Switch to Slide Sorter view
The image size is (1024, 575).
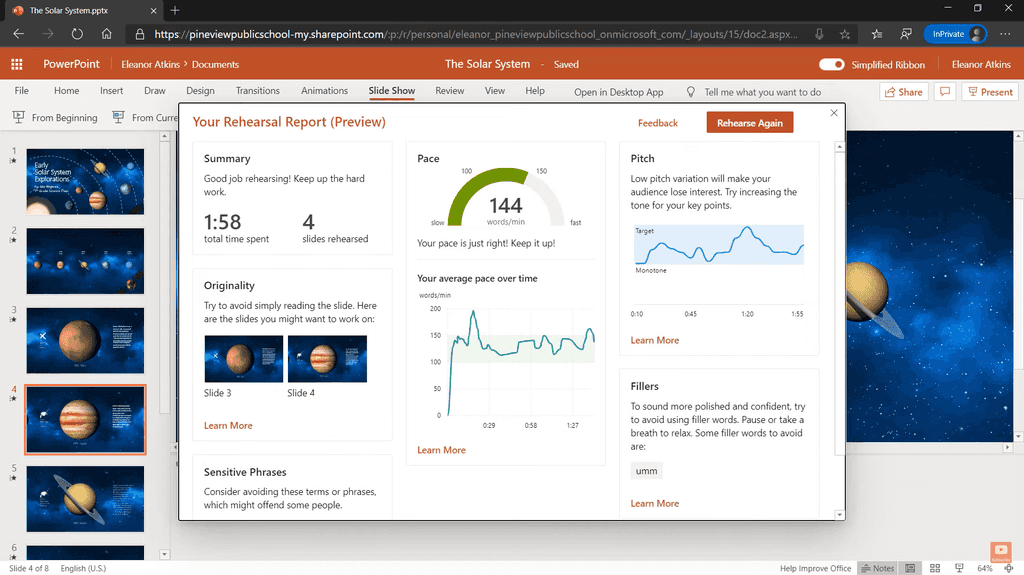(934, 568)
